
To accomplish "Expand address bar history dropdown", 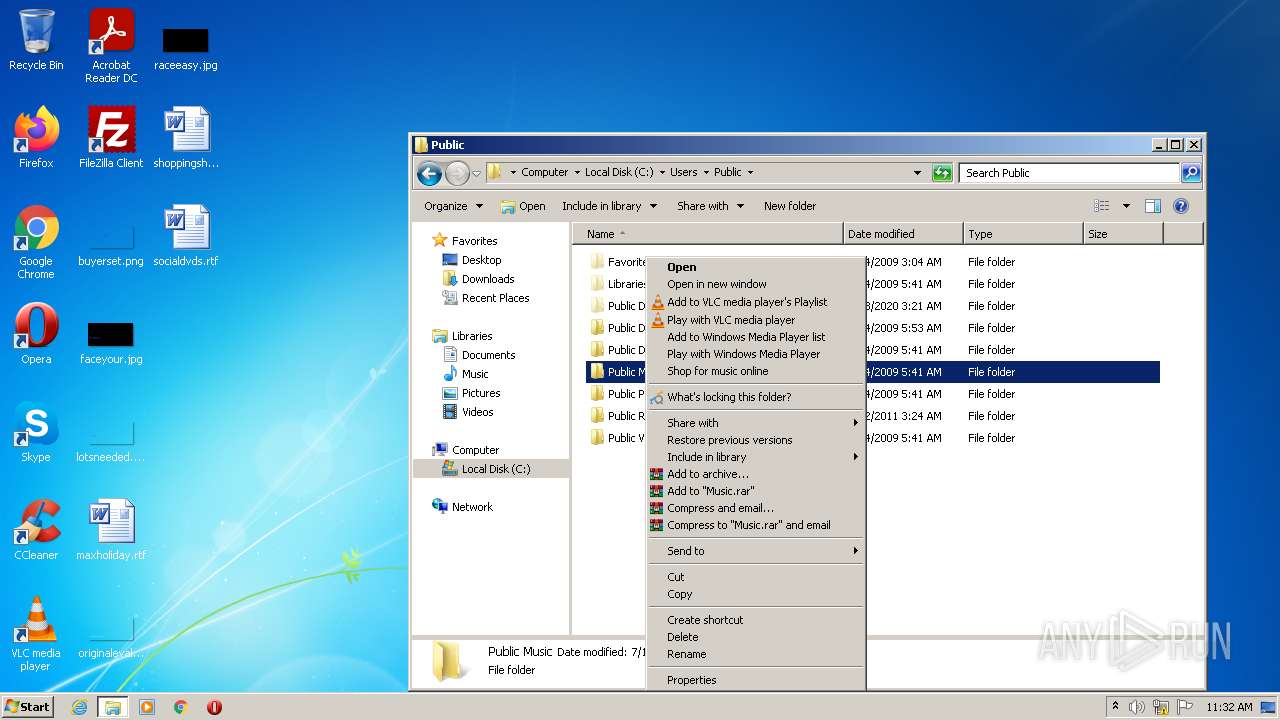I will [917, 173].
